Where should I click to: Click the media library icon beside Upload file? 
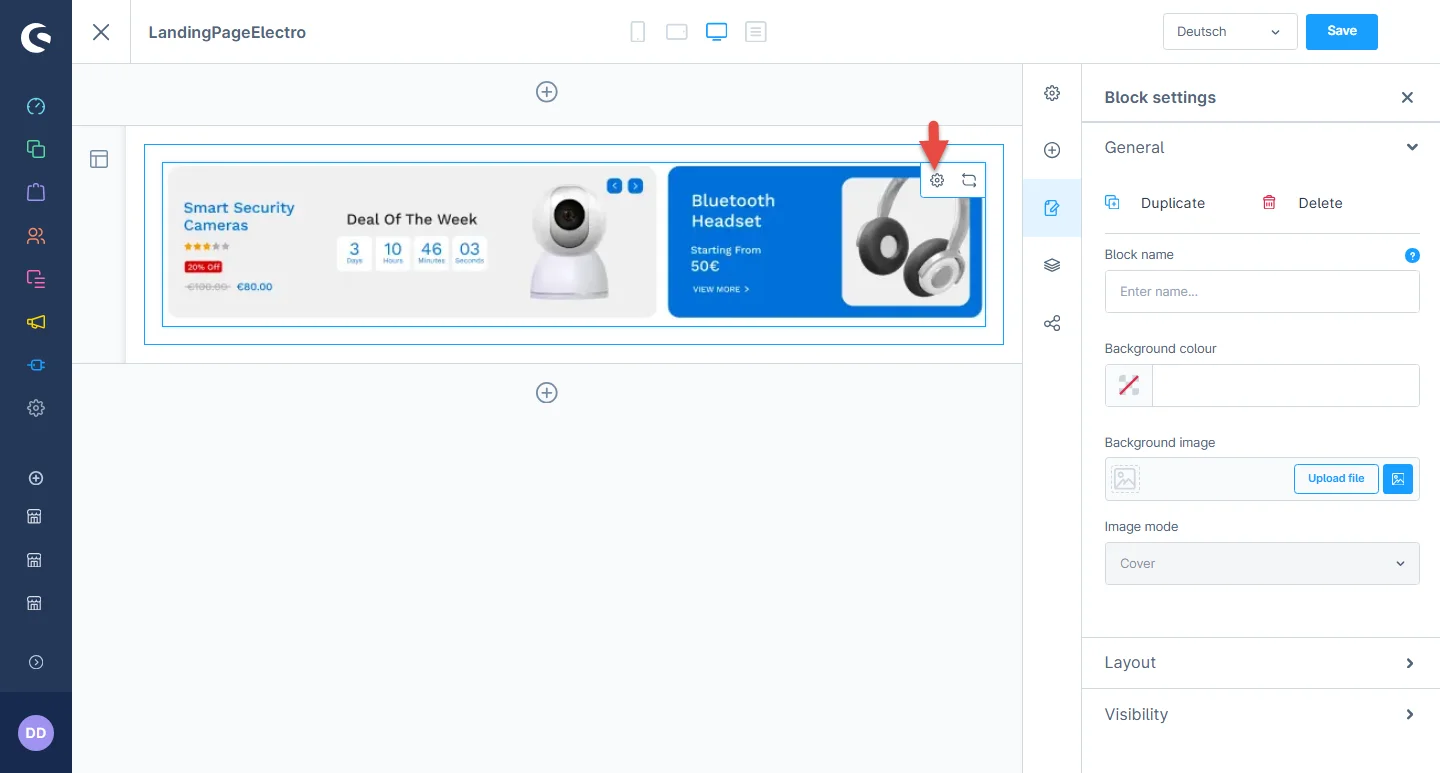coord(1398,479)
